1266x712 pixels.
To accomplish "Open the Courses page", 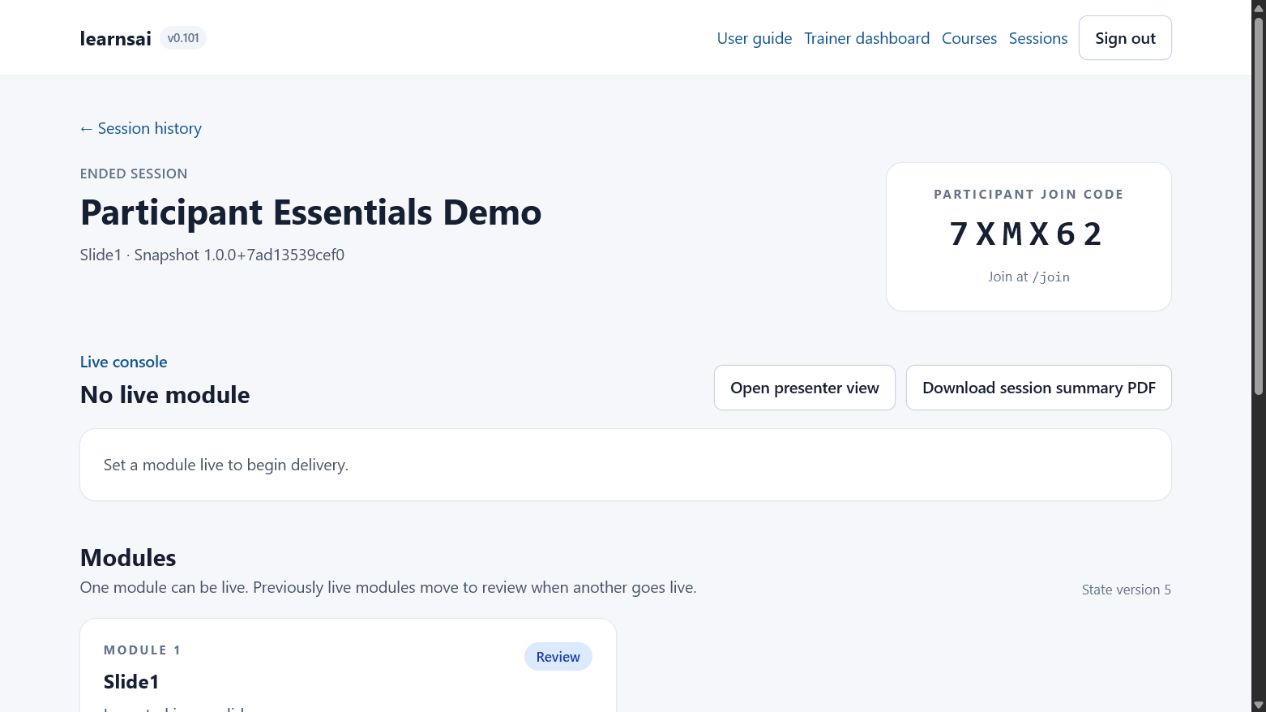I will pos(969,38).
